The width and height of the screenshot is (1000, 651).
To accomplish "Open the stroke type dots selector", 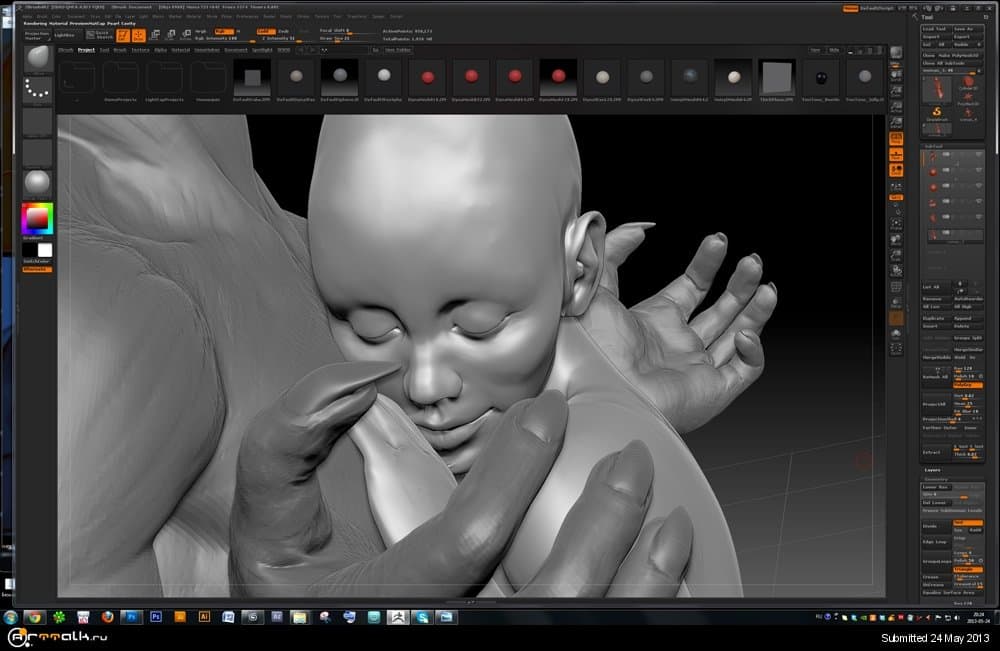I will [x=37, y=90].
